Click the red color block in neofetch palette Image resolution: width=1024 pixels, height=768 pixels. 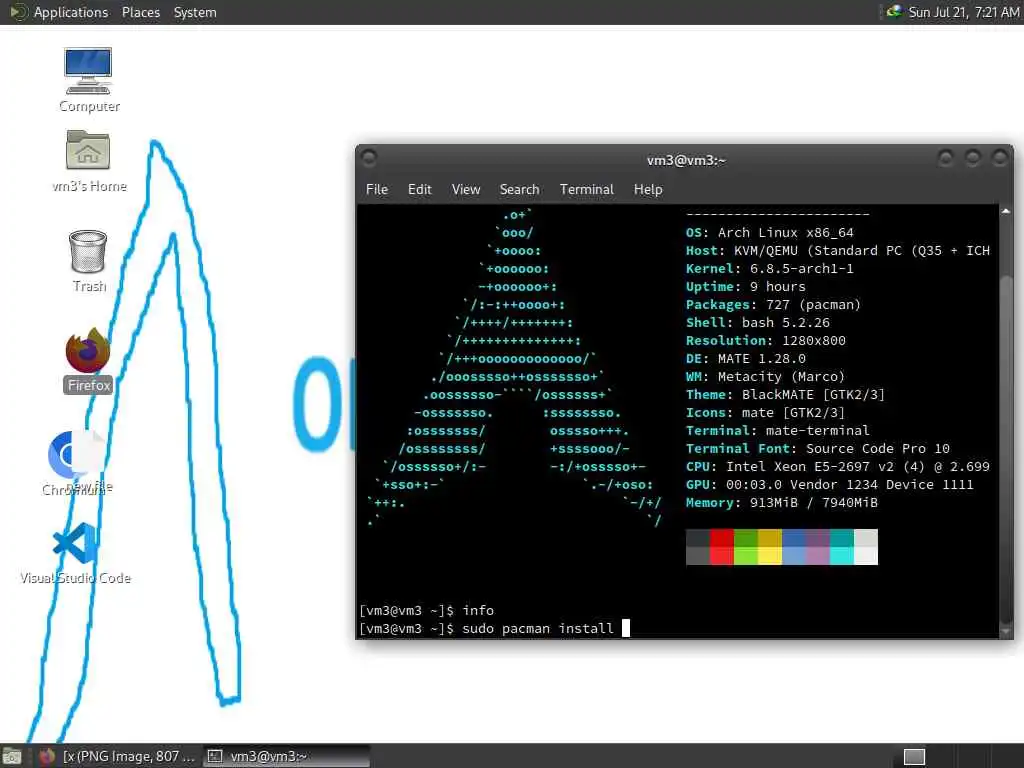(722, 547)
